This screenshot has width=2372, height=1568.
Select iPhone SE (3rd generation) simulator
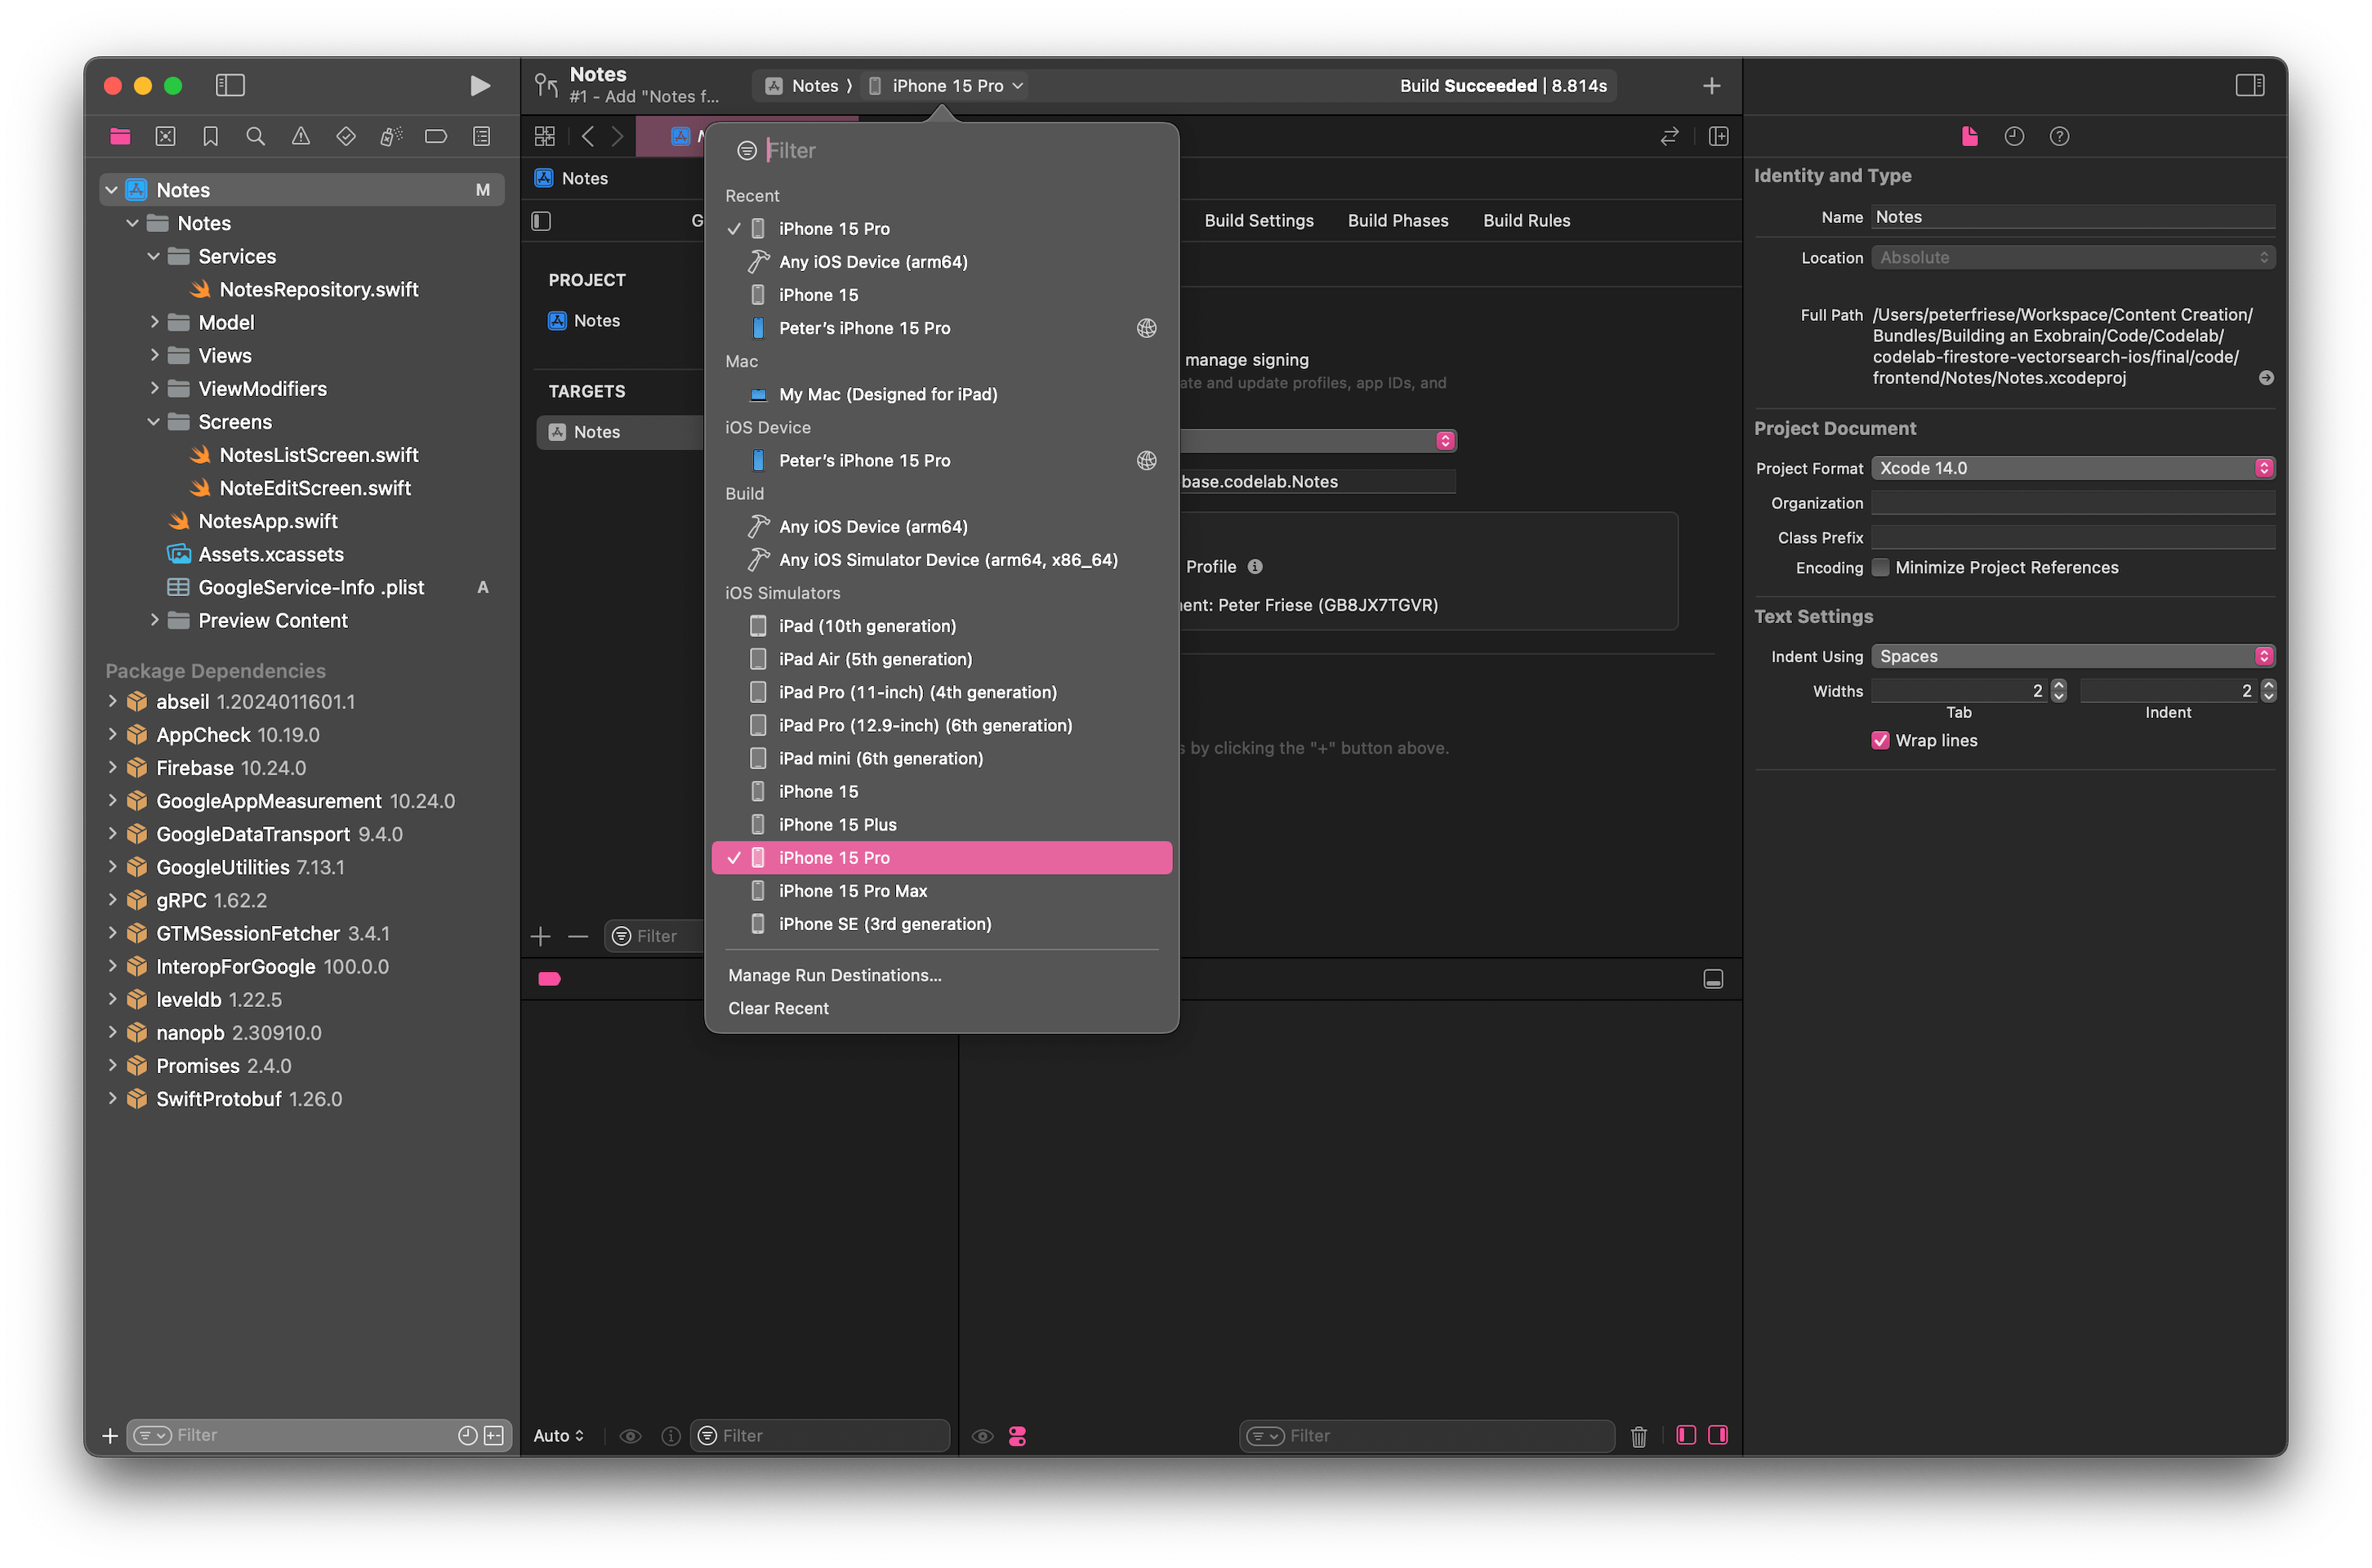(x=885, y=924)
